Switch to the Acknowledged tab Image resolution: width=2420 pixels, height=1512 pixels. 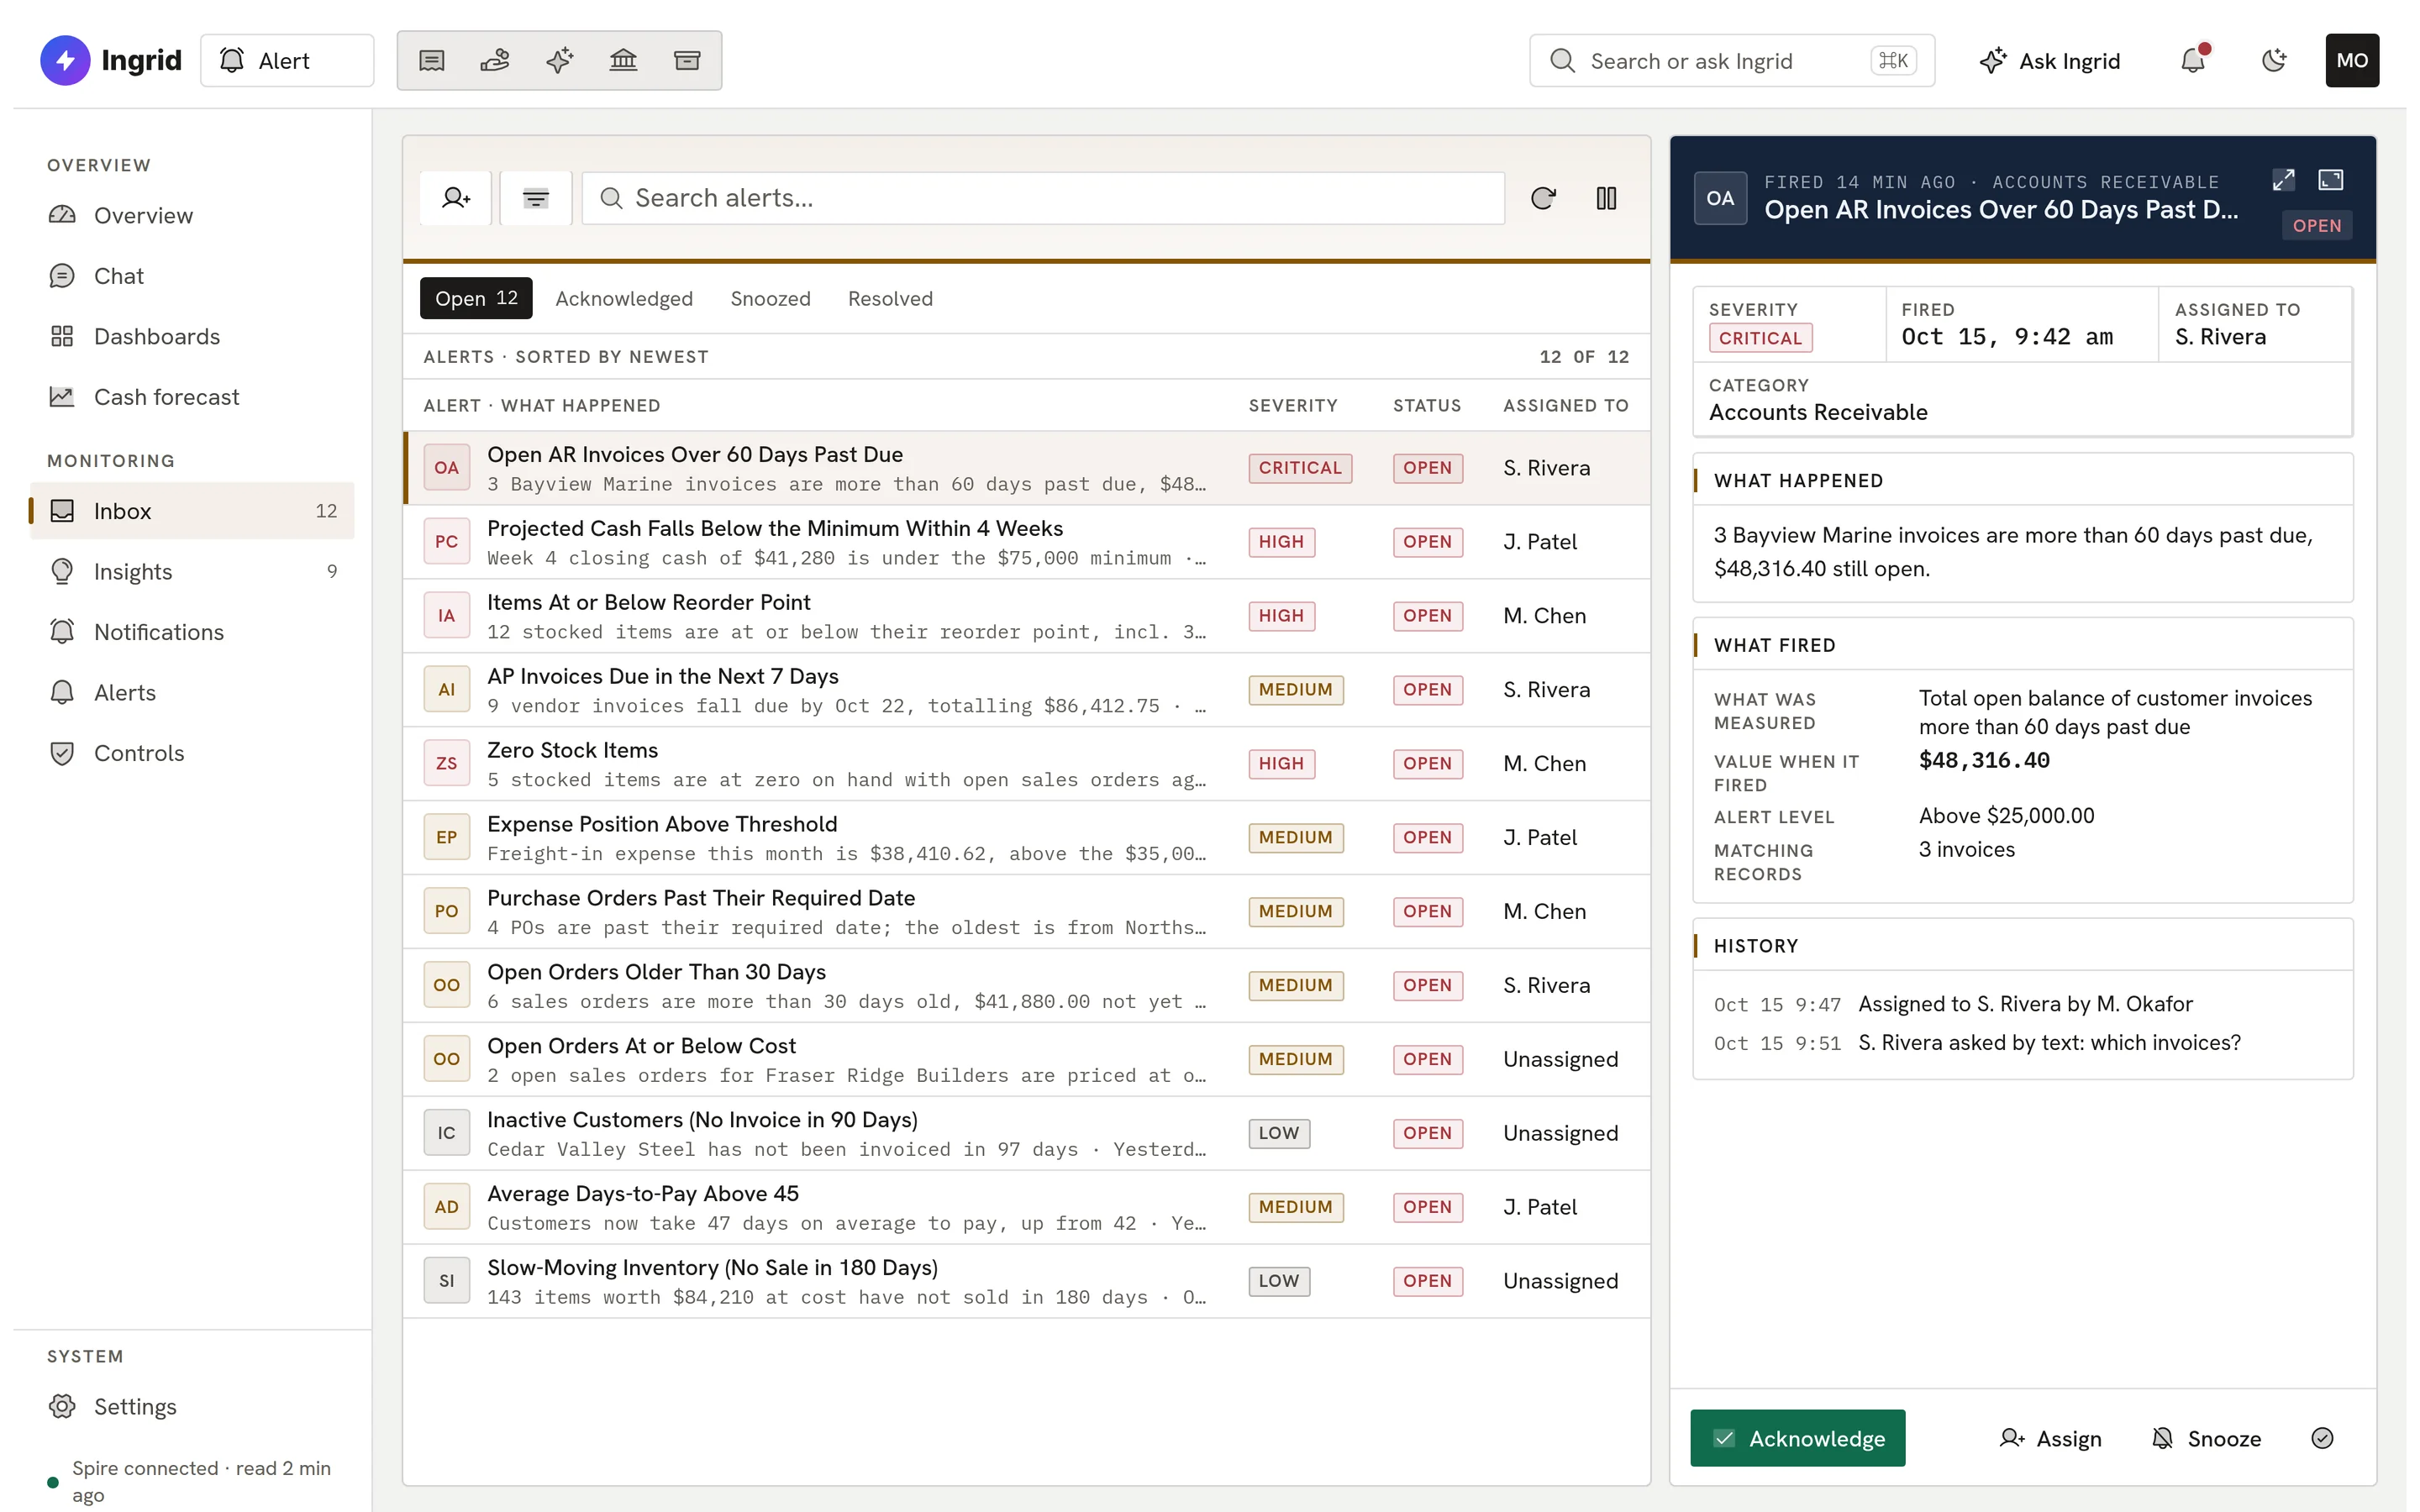(624, 298)
